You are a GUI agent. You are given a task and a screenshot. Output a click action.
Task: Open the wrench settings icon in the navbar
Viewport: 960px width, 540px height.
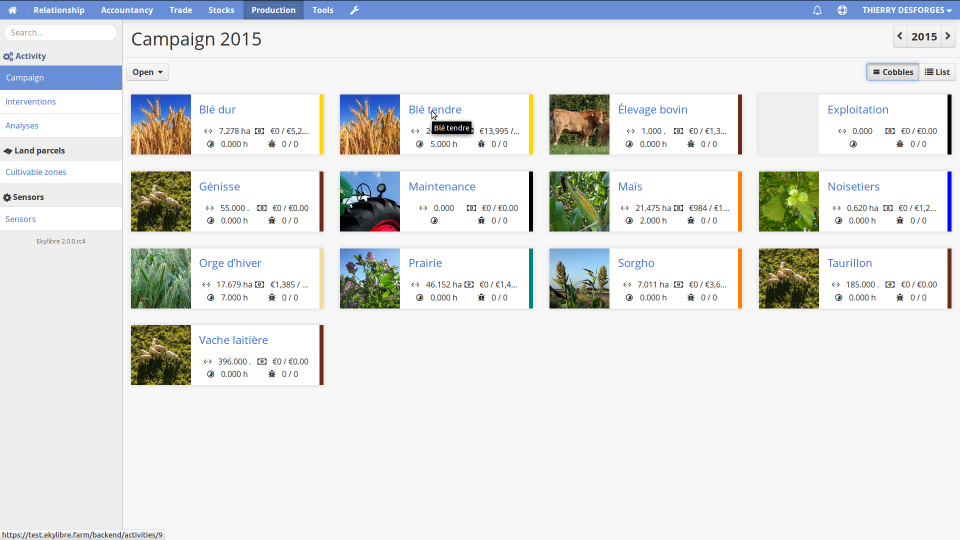354,10
